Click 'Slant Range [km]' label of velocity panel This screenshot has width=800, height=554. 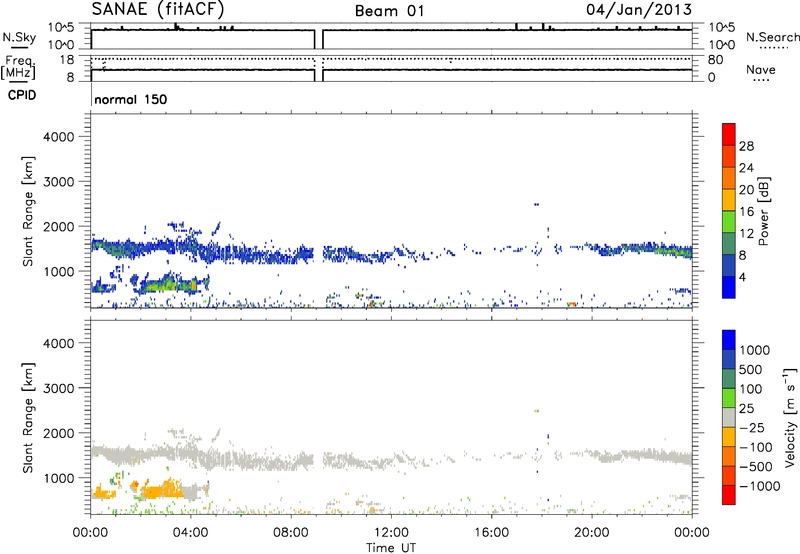(28, 417)
